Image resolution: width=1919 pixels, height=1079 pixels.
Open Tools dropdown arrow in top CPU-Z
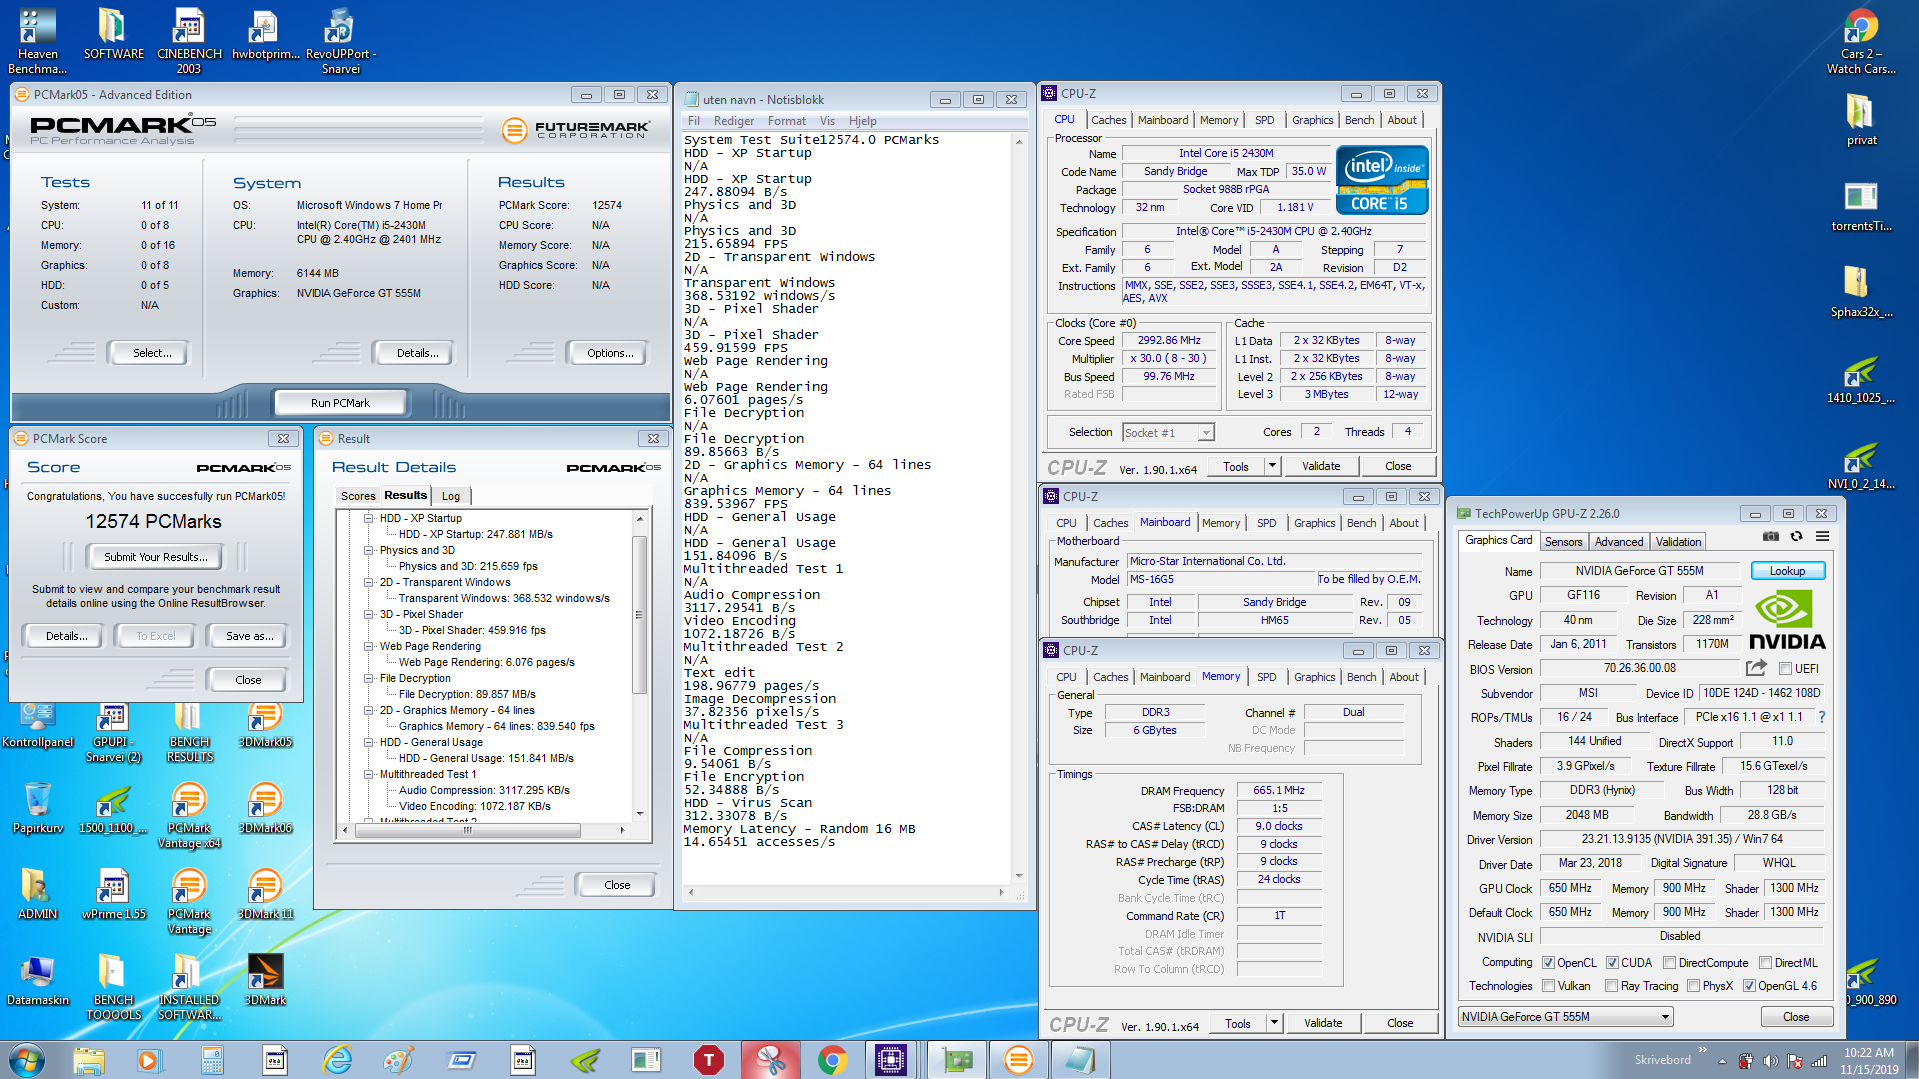(x=1272, y=466)
